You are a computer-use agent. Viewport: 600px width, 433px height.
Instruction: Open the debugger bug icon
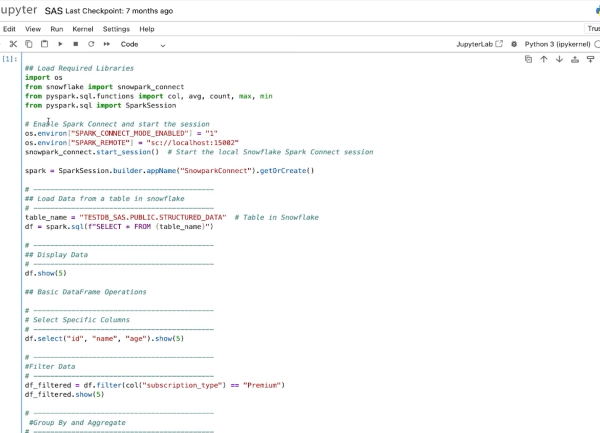click(x=514, y=44)
